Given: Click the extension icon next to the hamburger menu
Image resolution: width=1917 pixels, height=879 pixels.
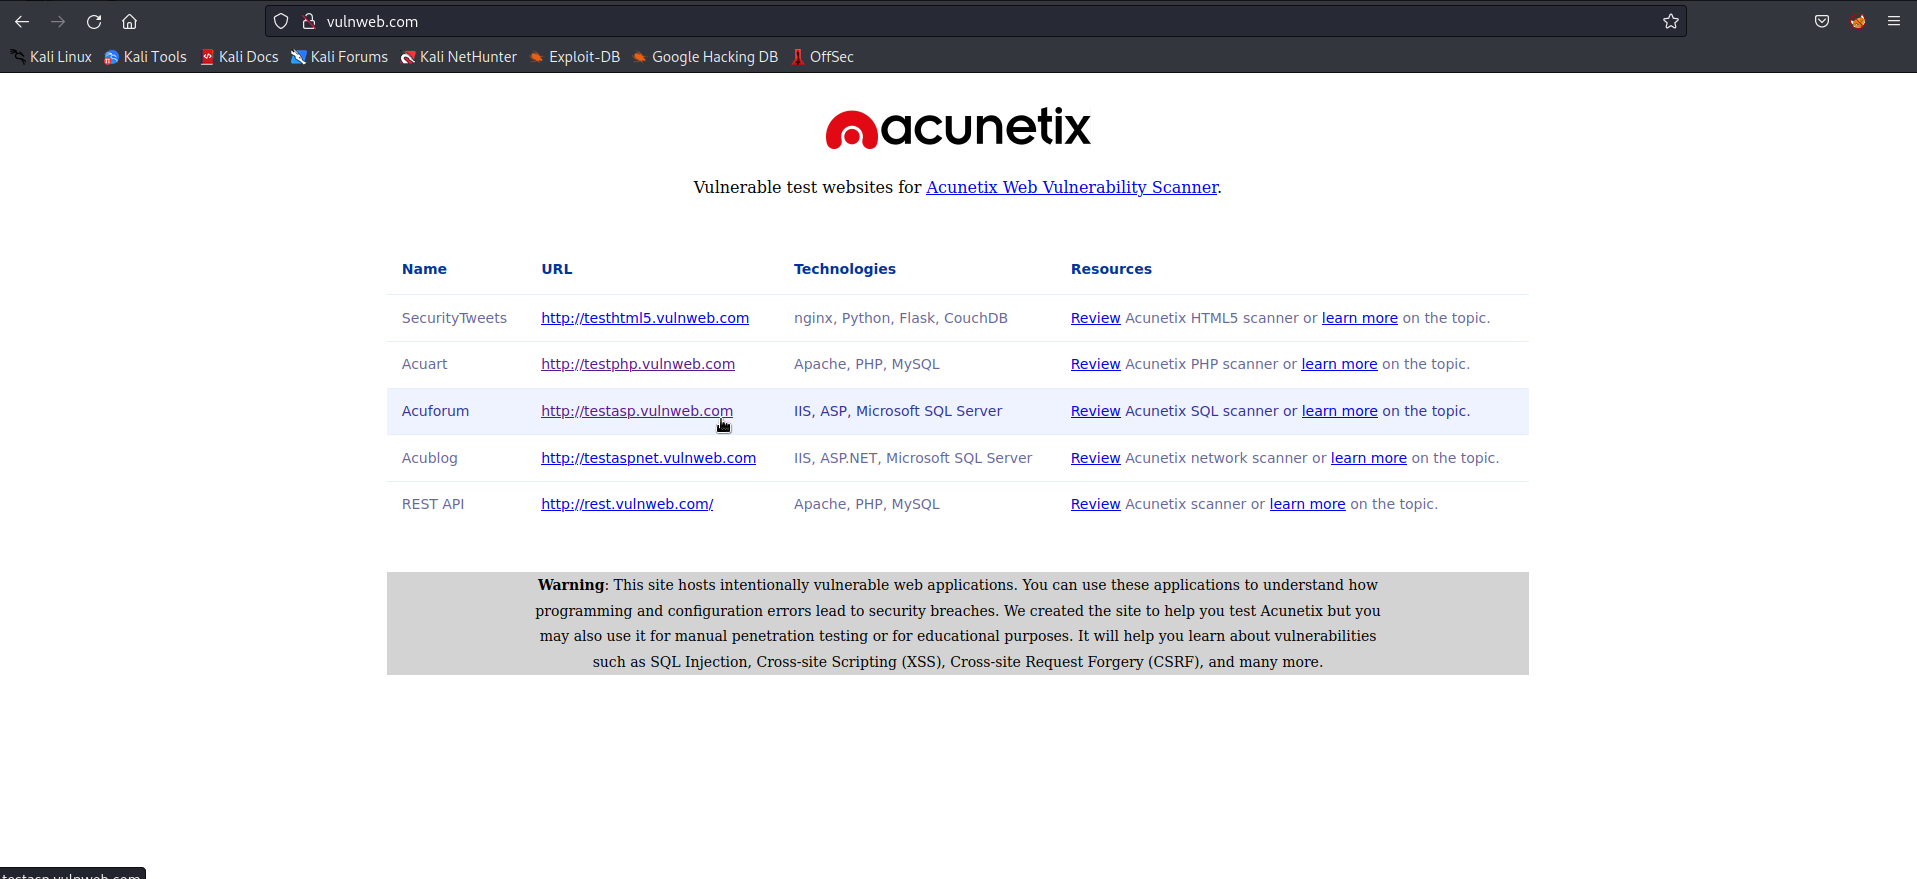Looking at the screenshot, I should pos(1858,21).
